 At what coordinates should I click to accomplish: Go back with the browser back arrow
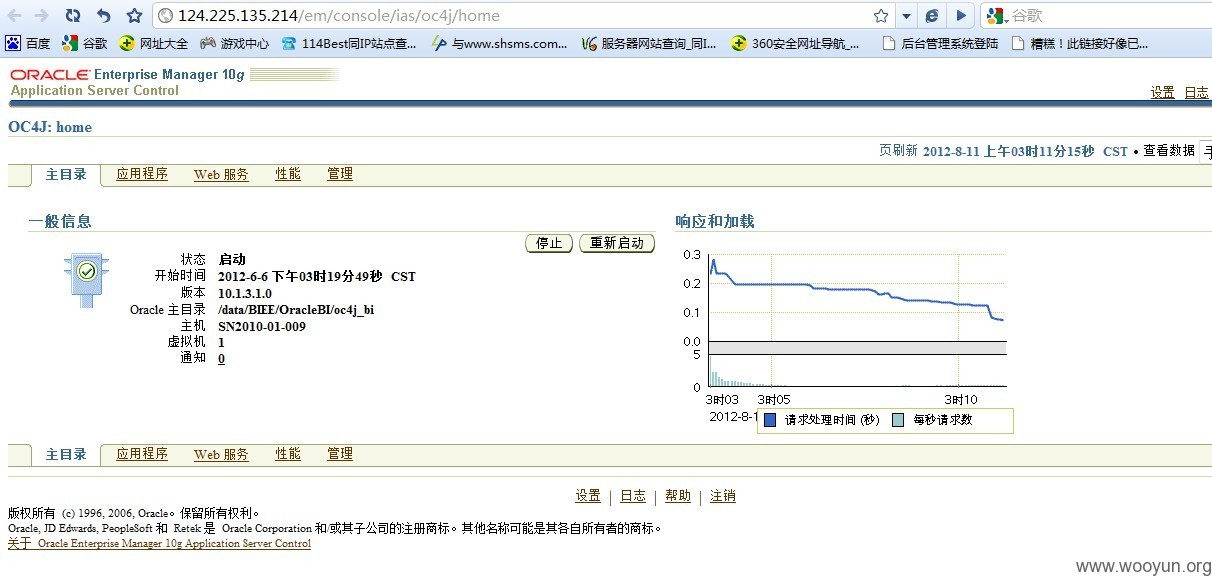14,16
